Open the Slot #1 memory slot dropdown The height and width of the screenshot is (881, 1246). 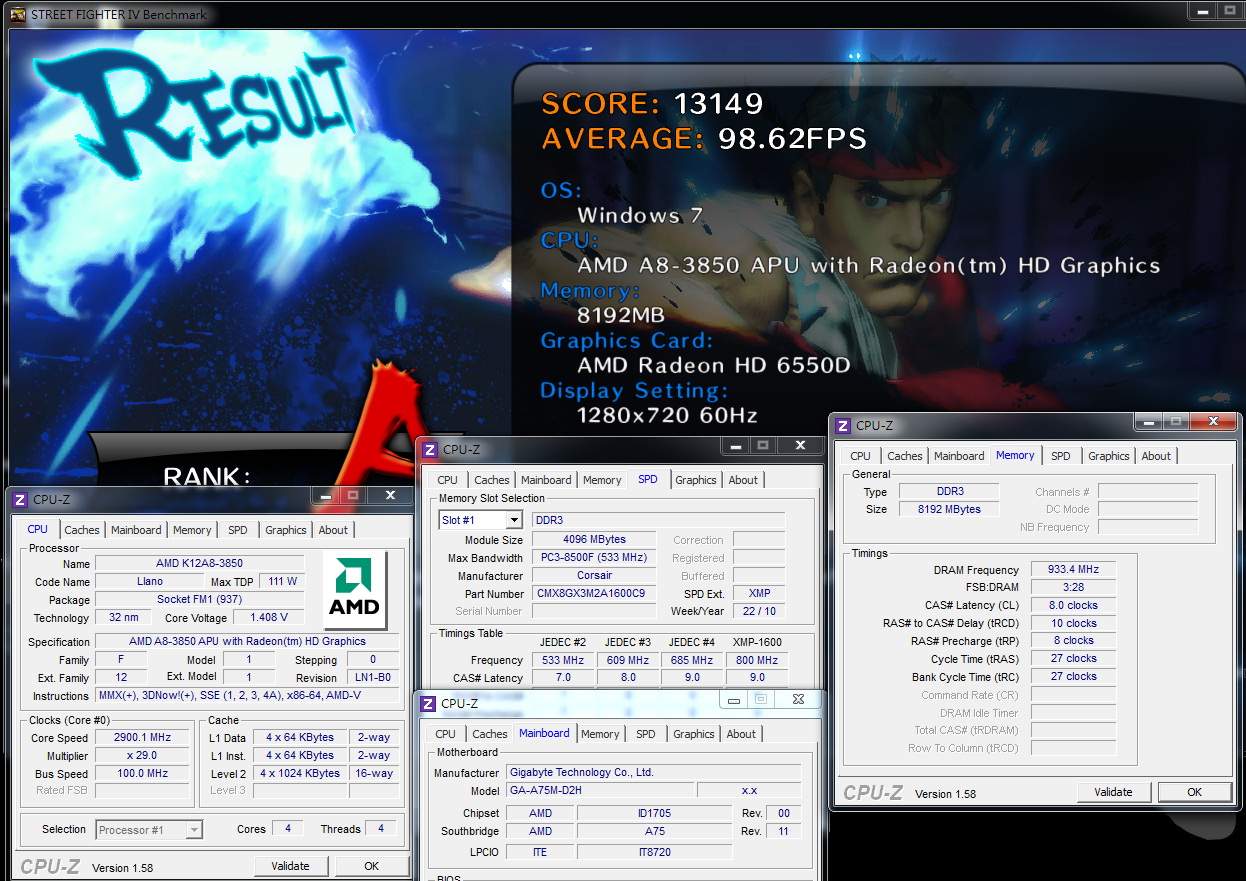click(x=481, y=520)
